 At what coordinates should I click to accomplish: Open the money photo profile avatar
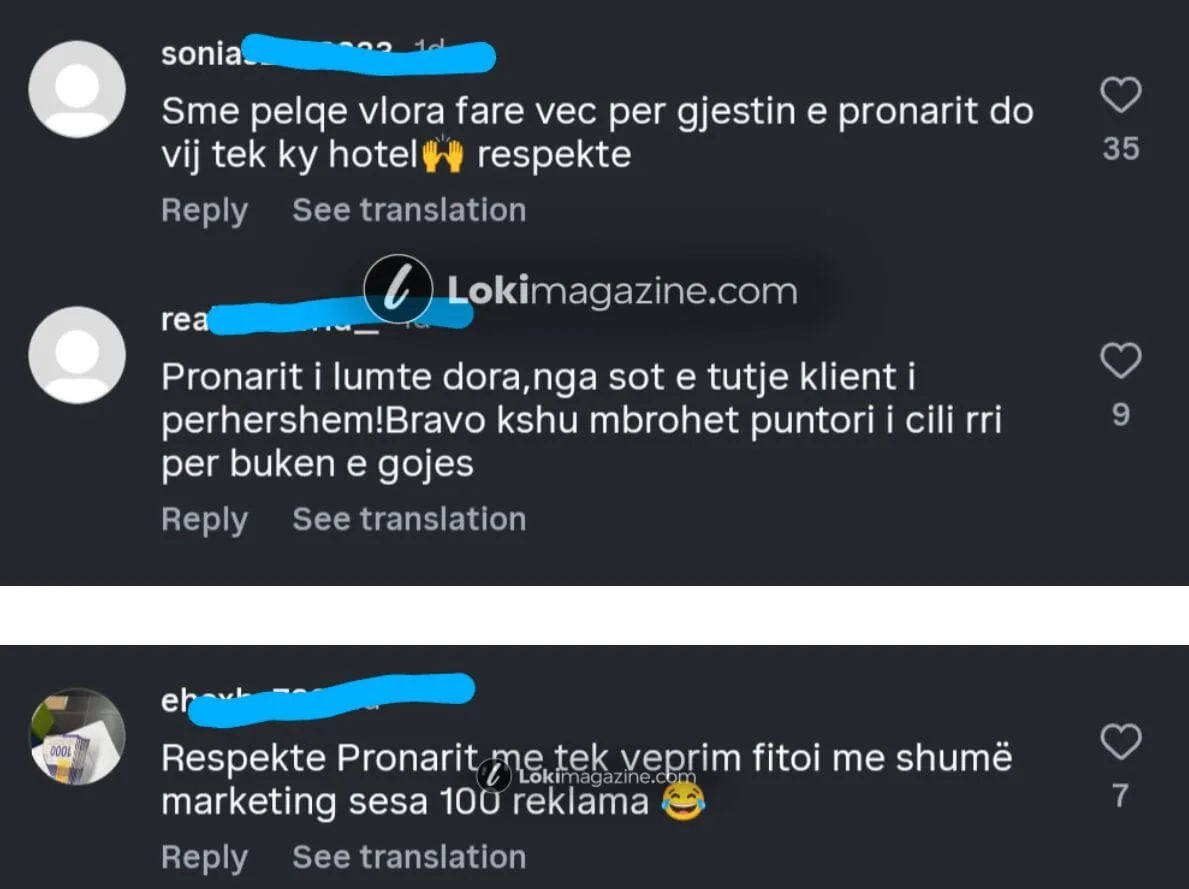click(x=77, y=737)
